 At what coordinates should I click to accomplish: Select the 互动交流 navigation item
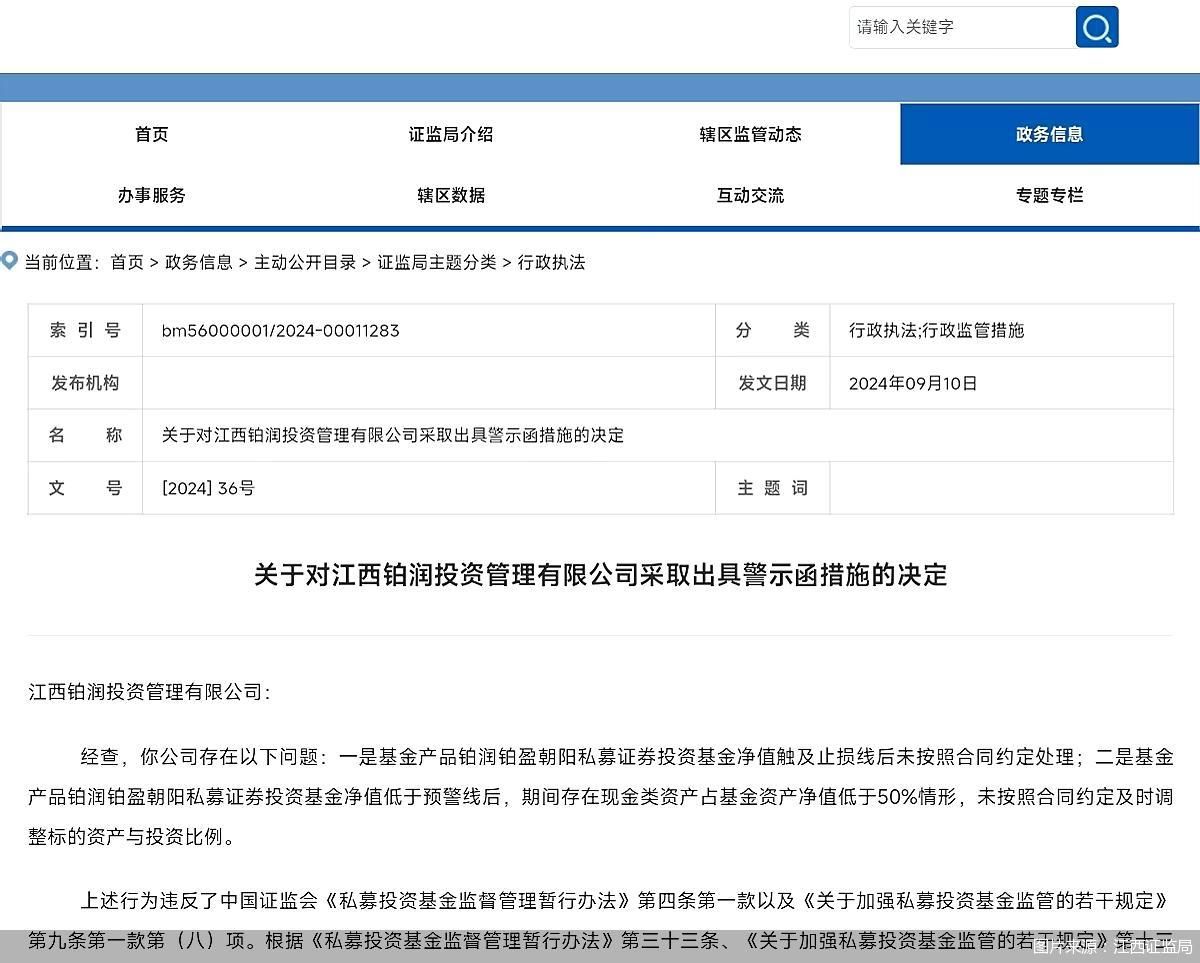click(x=749, y=196)
